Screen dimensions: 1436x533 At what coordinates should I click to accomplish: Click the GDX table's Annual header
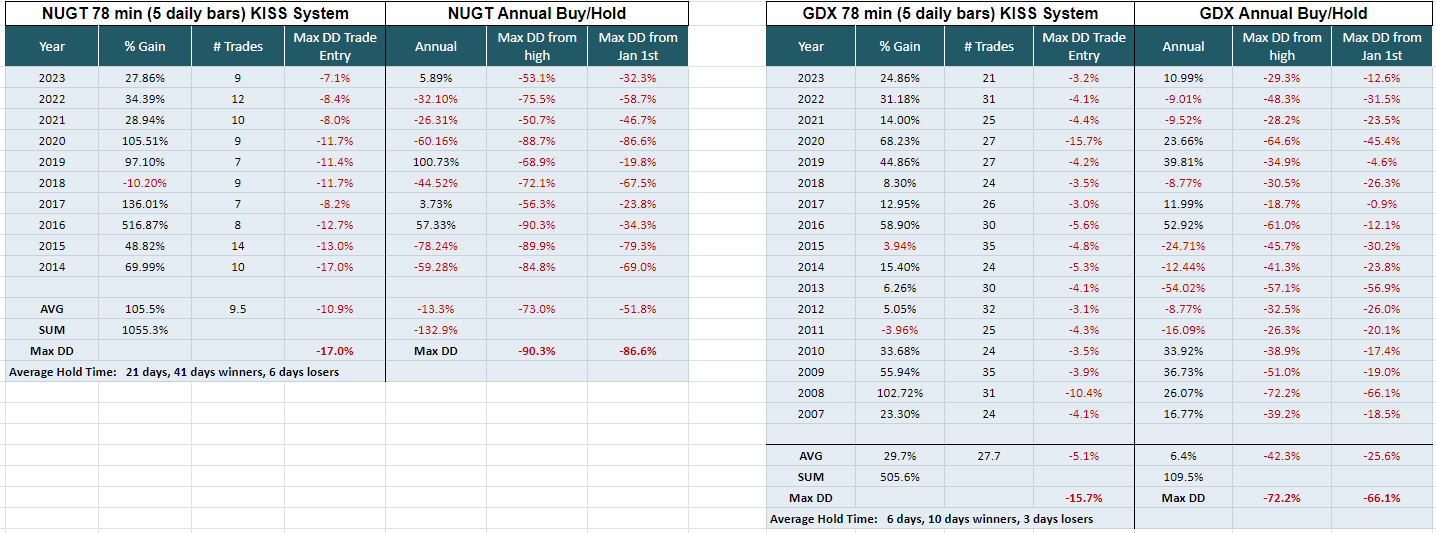coord(1183,46)
